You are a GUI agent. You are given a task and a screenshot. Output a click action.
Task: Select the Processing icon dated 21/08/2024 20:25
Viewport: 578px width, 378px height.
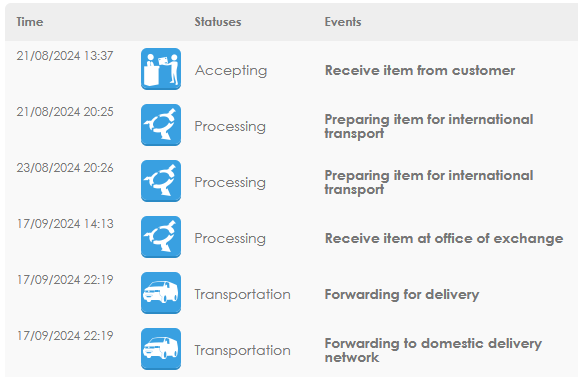pyautogui.click(x=161, y=125)
